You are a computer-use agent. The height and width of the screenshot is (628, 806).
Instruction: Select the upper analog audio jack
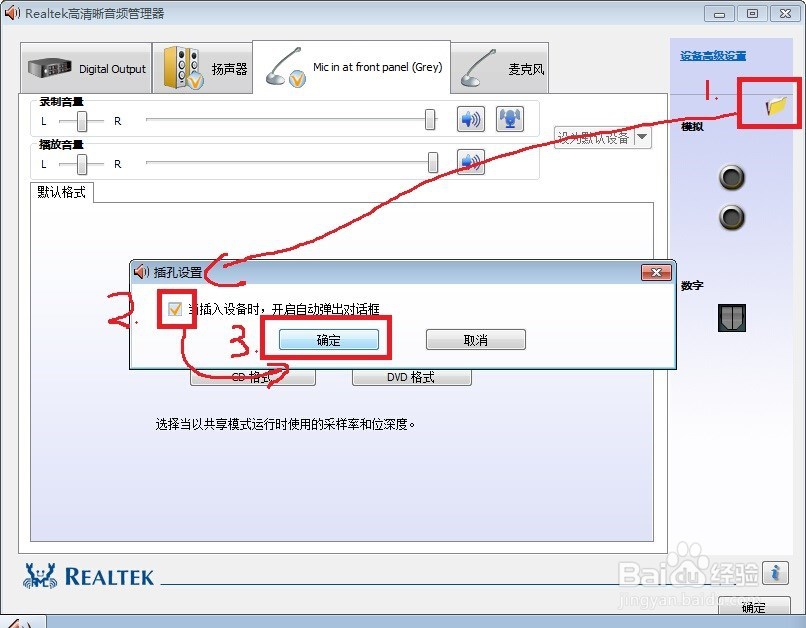(731, 178)
